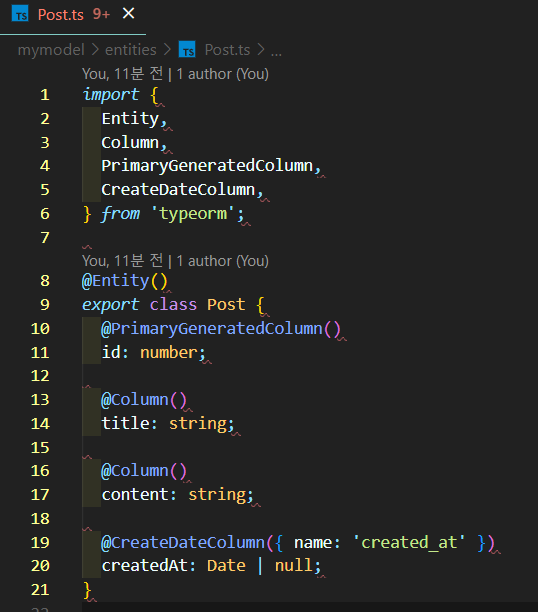This screenshot has height=612, width=538.
Task: Click the number type on line 11
Action: pos(169,352)
